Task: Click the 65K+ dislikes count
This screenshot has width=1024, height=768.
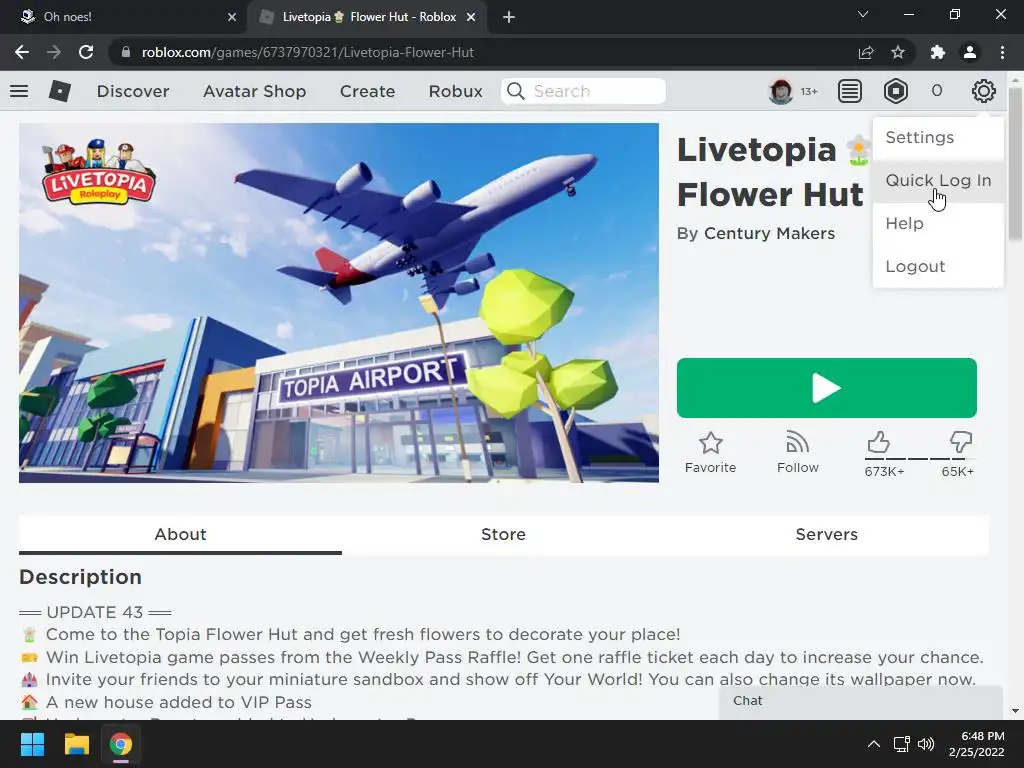Action: point(957,472)
